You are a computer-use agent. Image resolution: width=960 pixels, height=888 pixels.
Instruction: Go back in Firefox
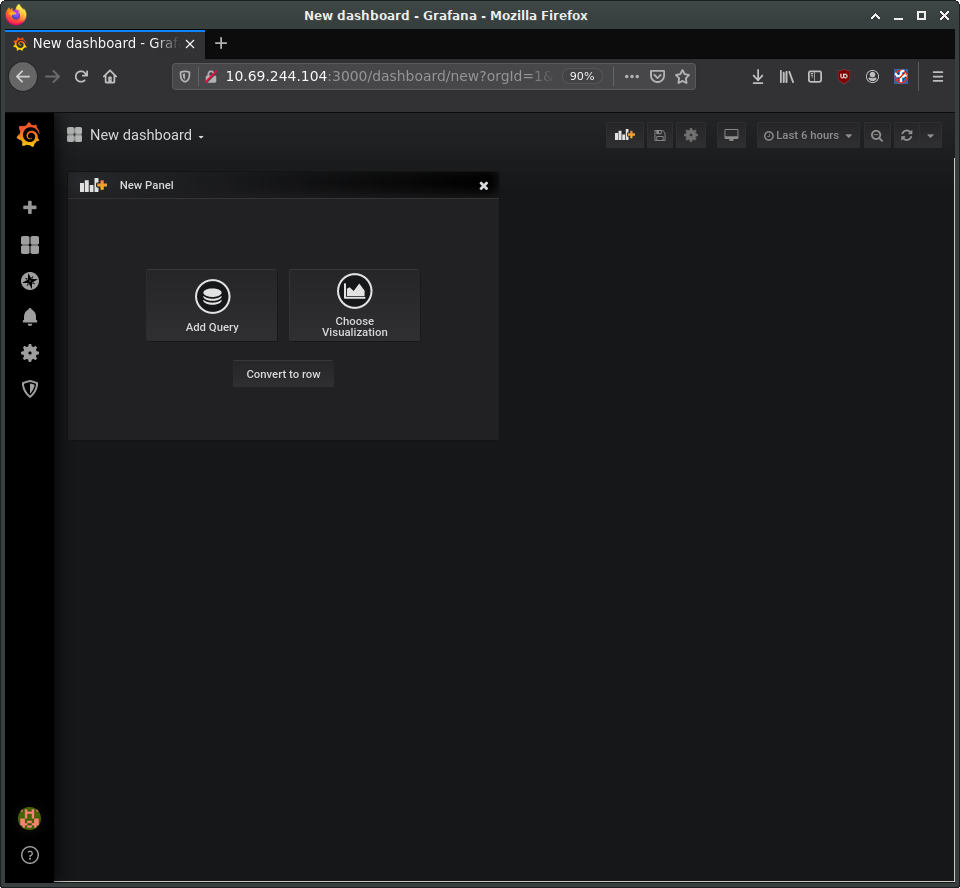tap(23, 77)
